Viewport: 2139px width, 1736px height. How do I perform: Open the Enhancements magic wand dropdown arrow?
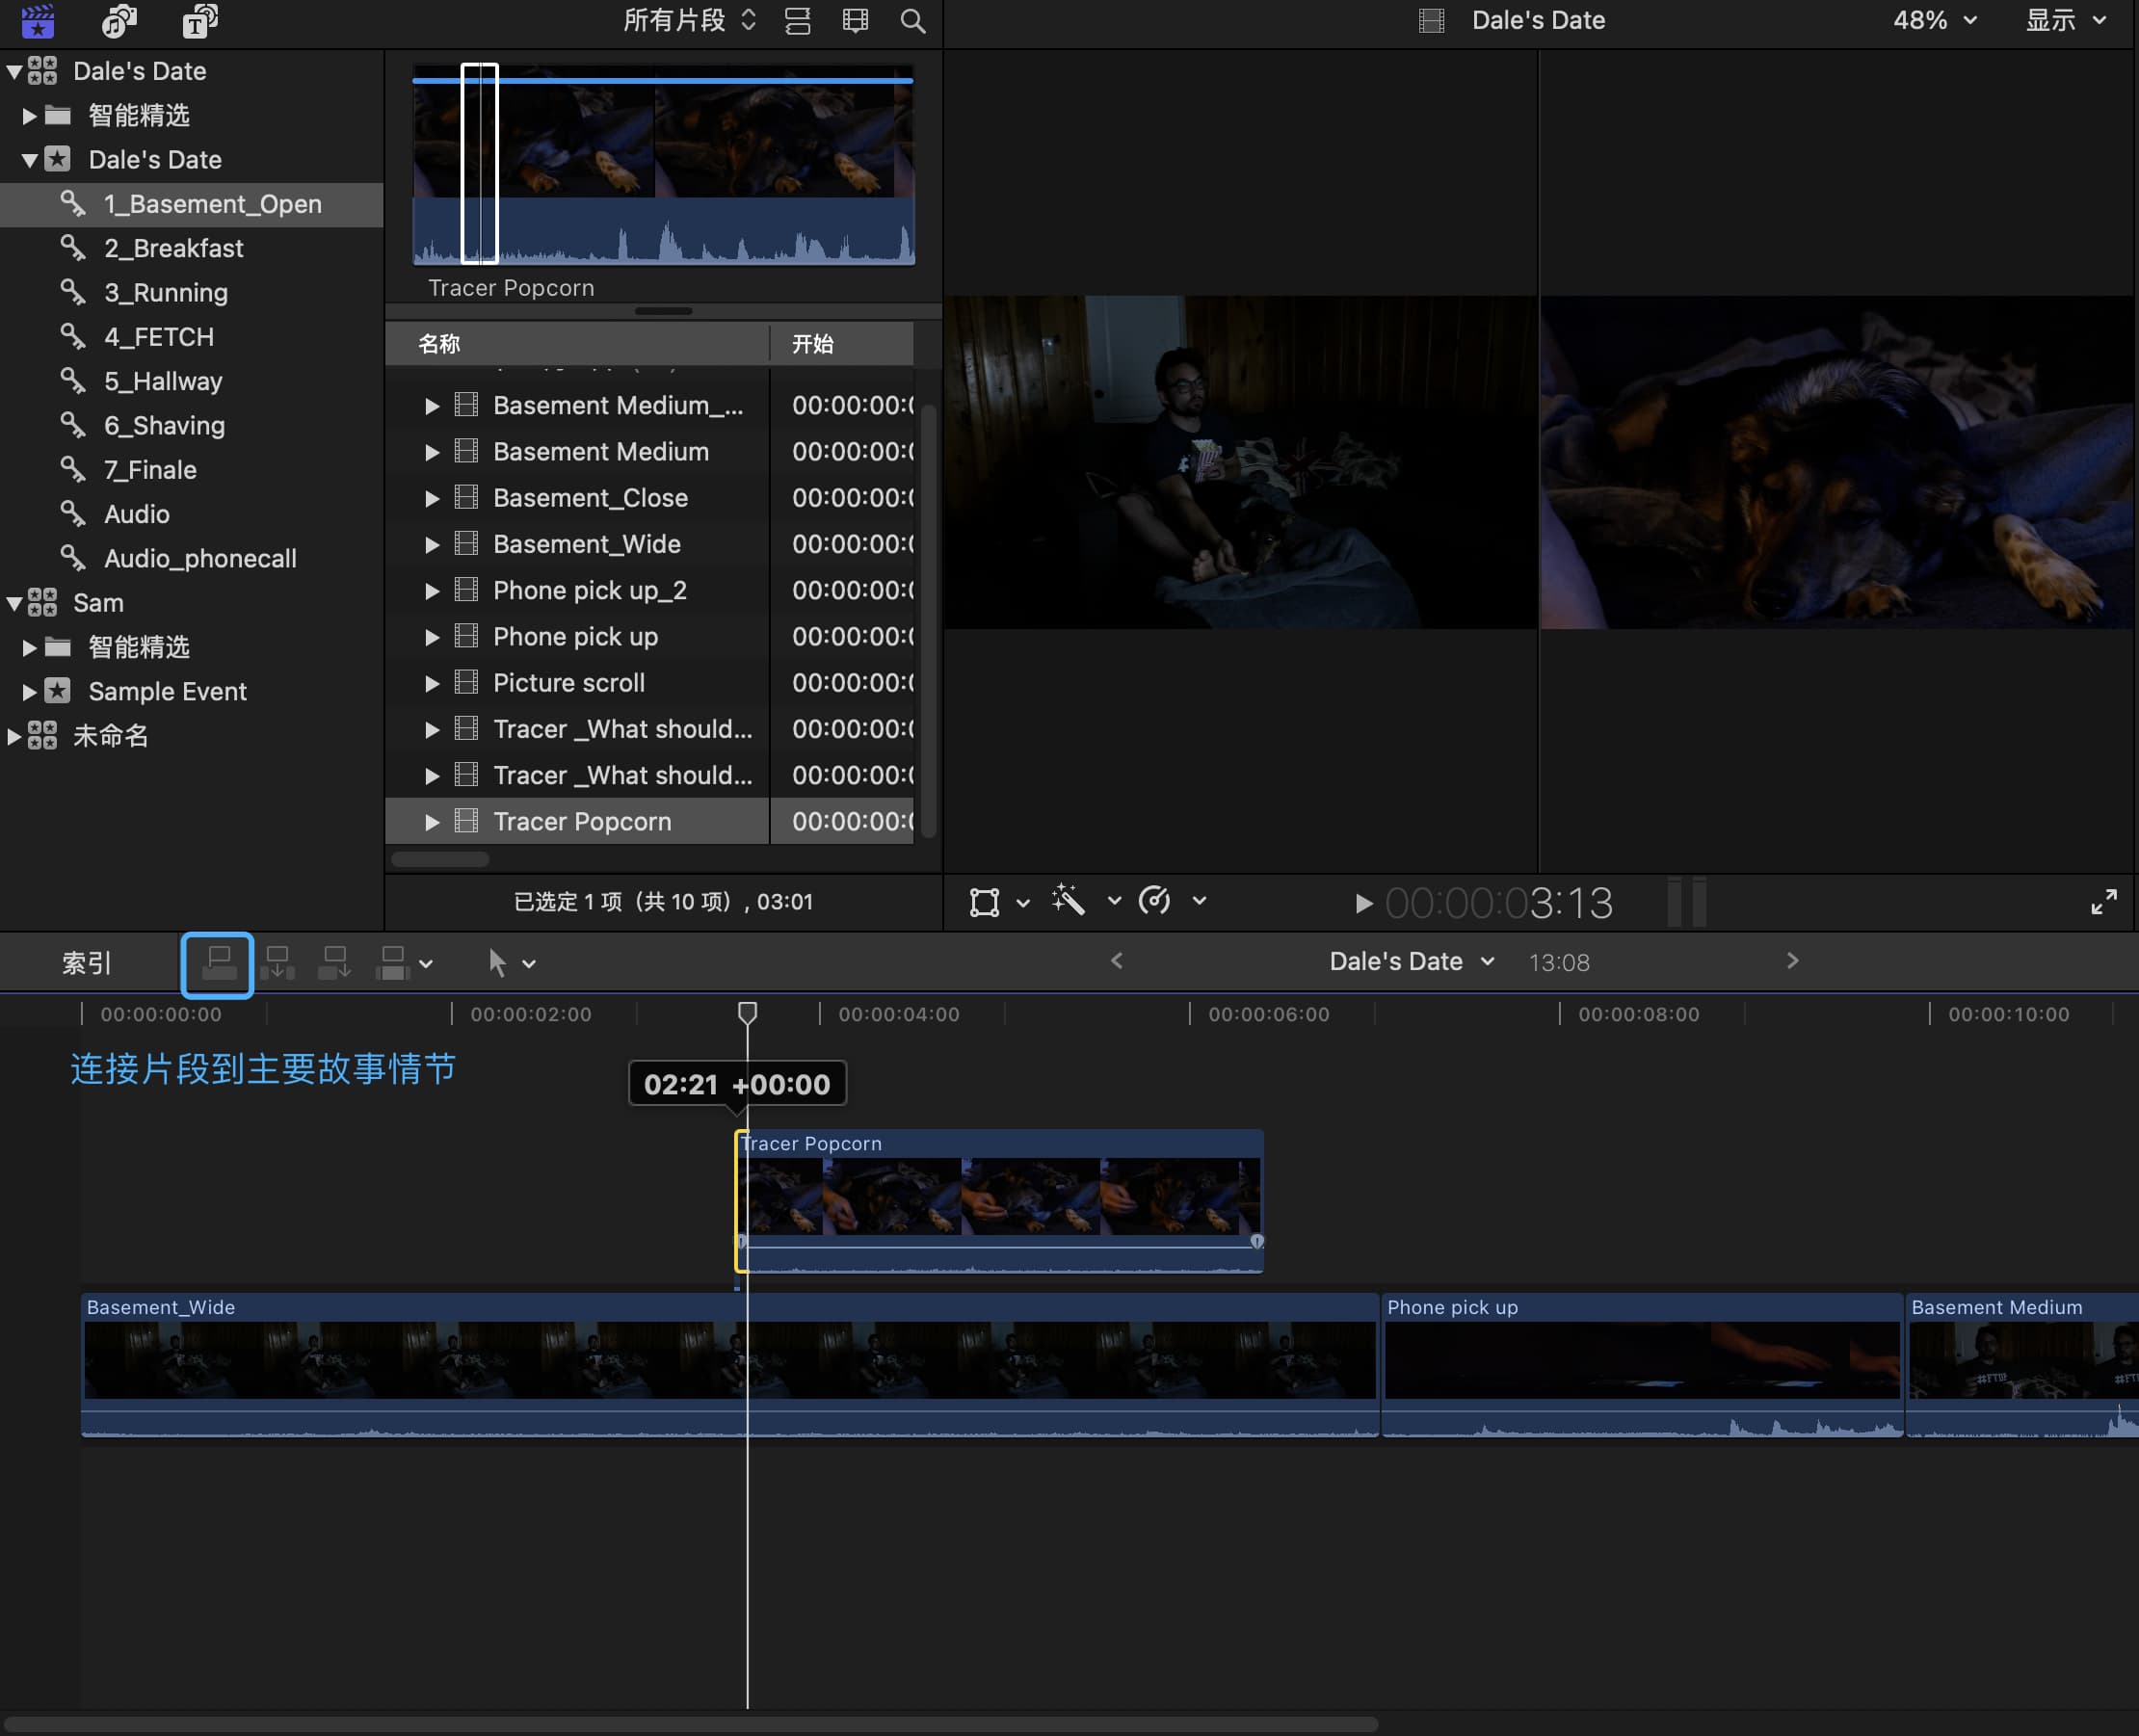point(1114,901)
